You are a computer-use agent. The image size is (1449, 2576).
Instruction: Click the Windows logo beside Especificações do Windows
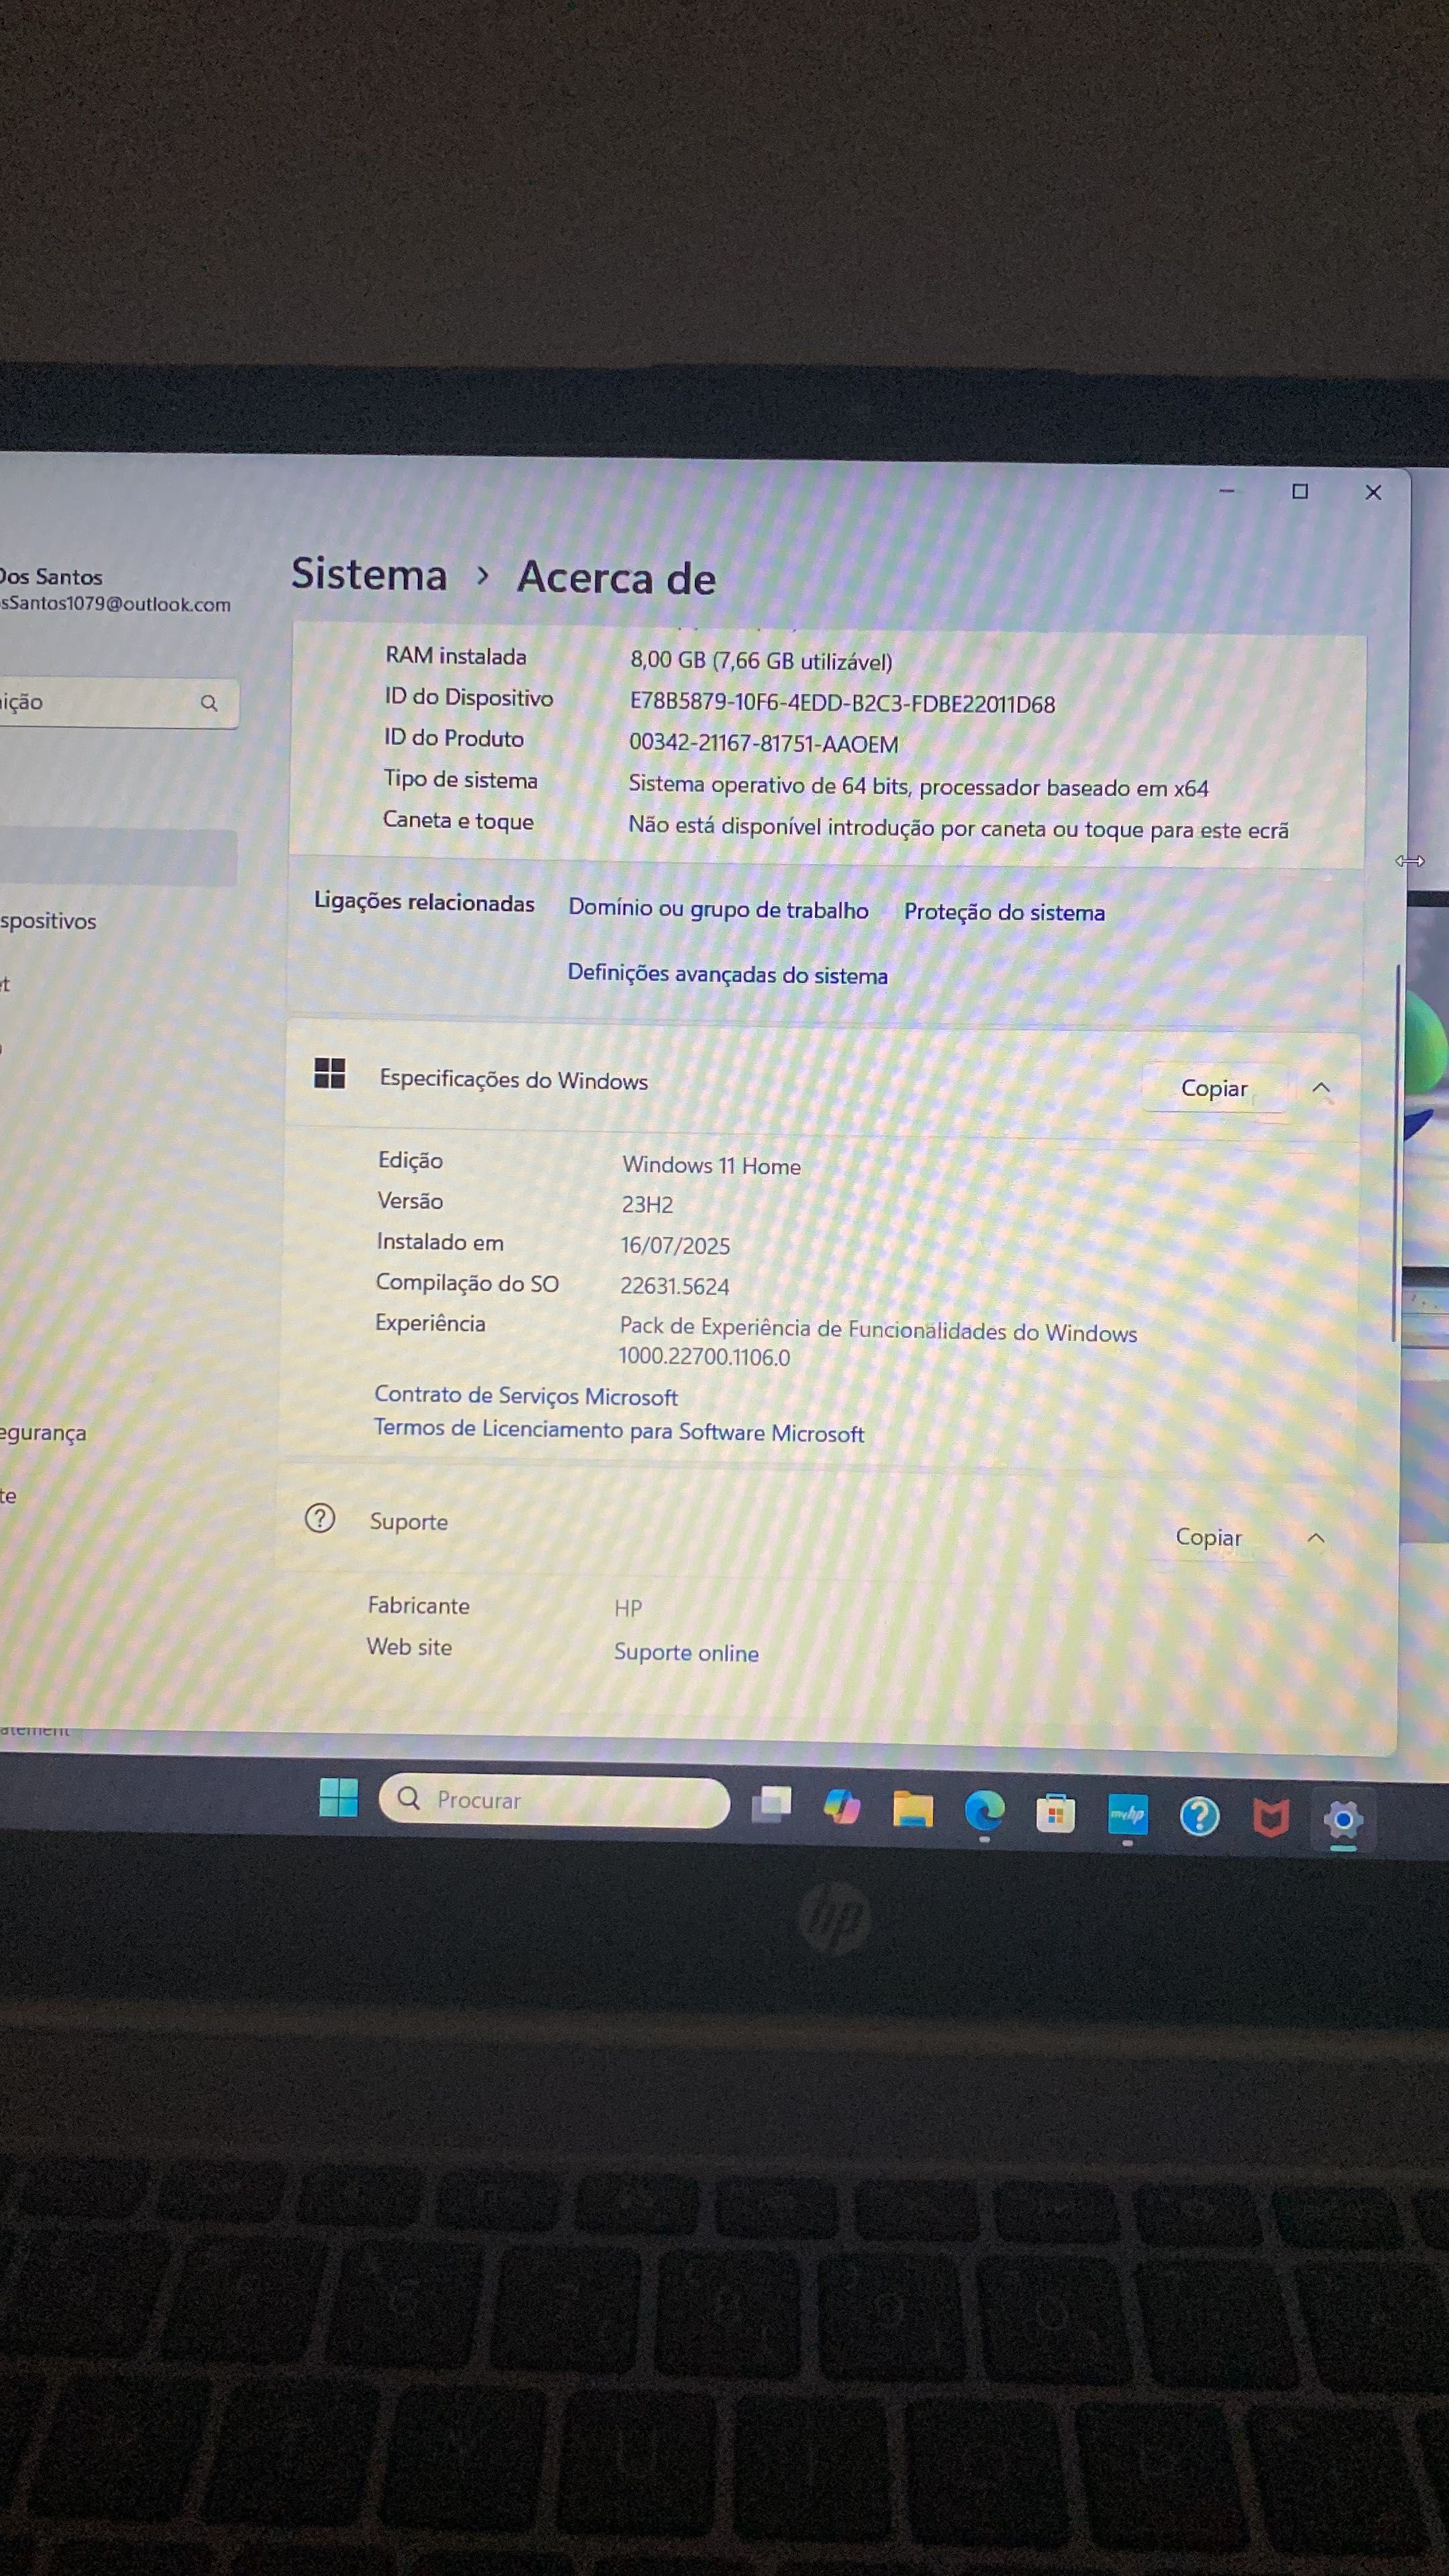click(x=330, y=1073)
